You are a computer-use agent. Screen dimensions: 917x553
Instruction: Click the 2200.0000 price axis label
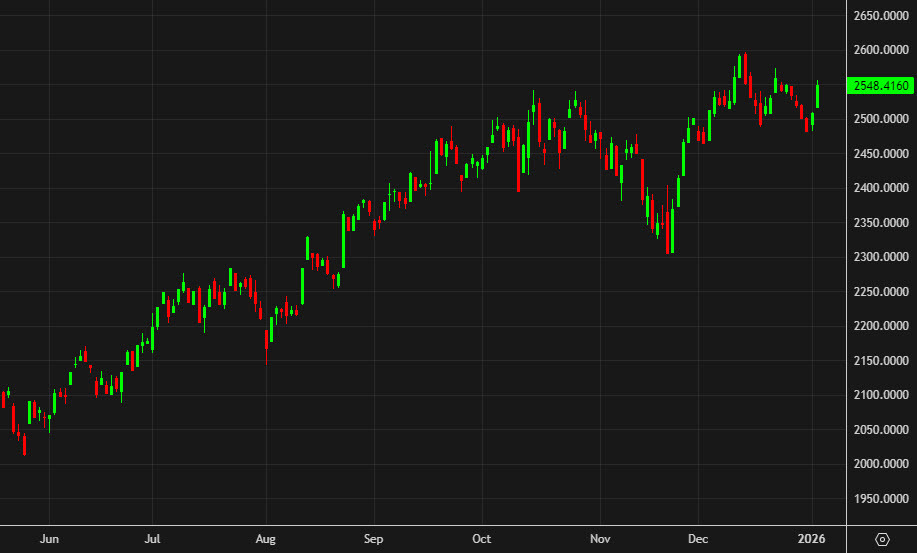[x=881, y=326]
